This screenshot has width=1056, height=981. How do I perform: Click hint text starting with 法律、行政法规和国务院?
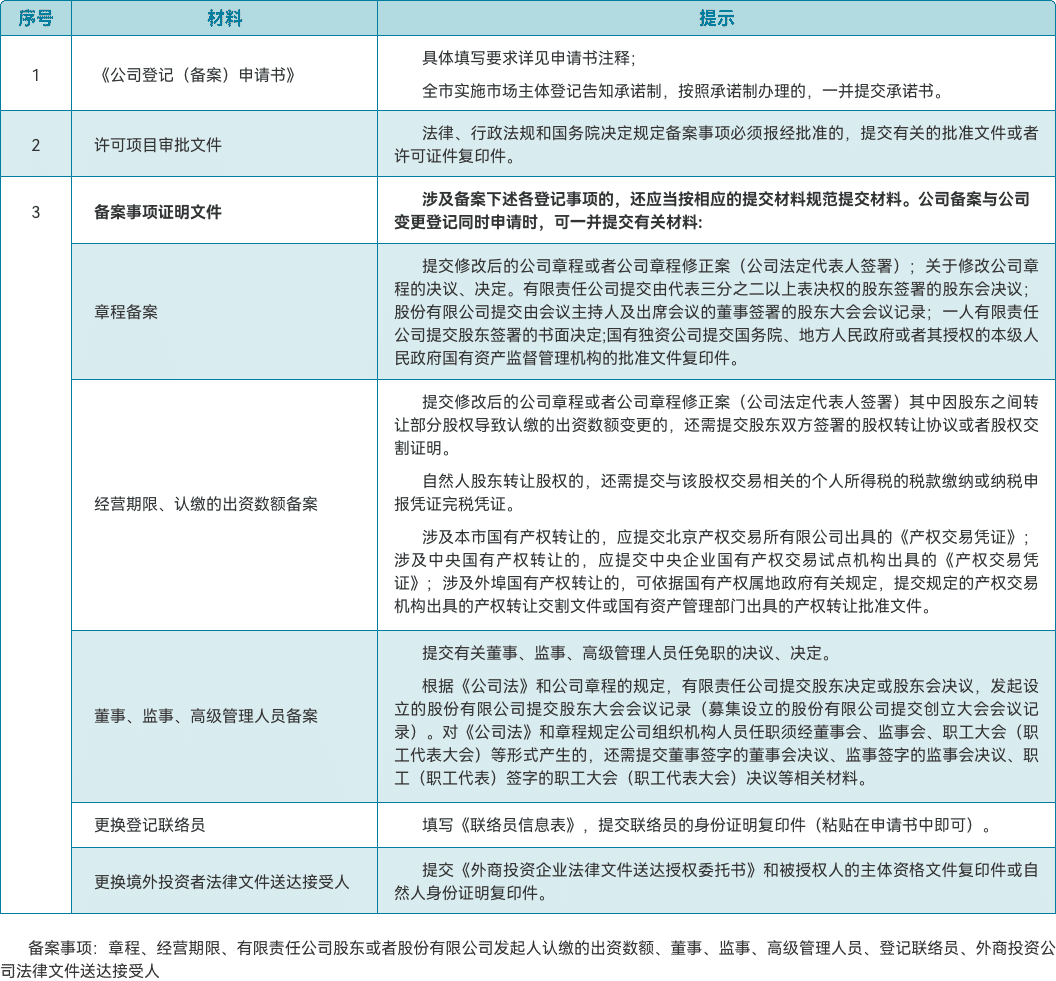pyautogui.click(x=716, y=144)
